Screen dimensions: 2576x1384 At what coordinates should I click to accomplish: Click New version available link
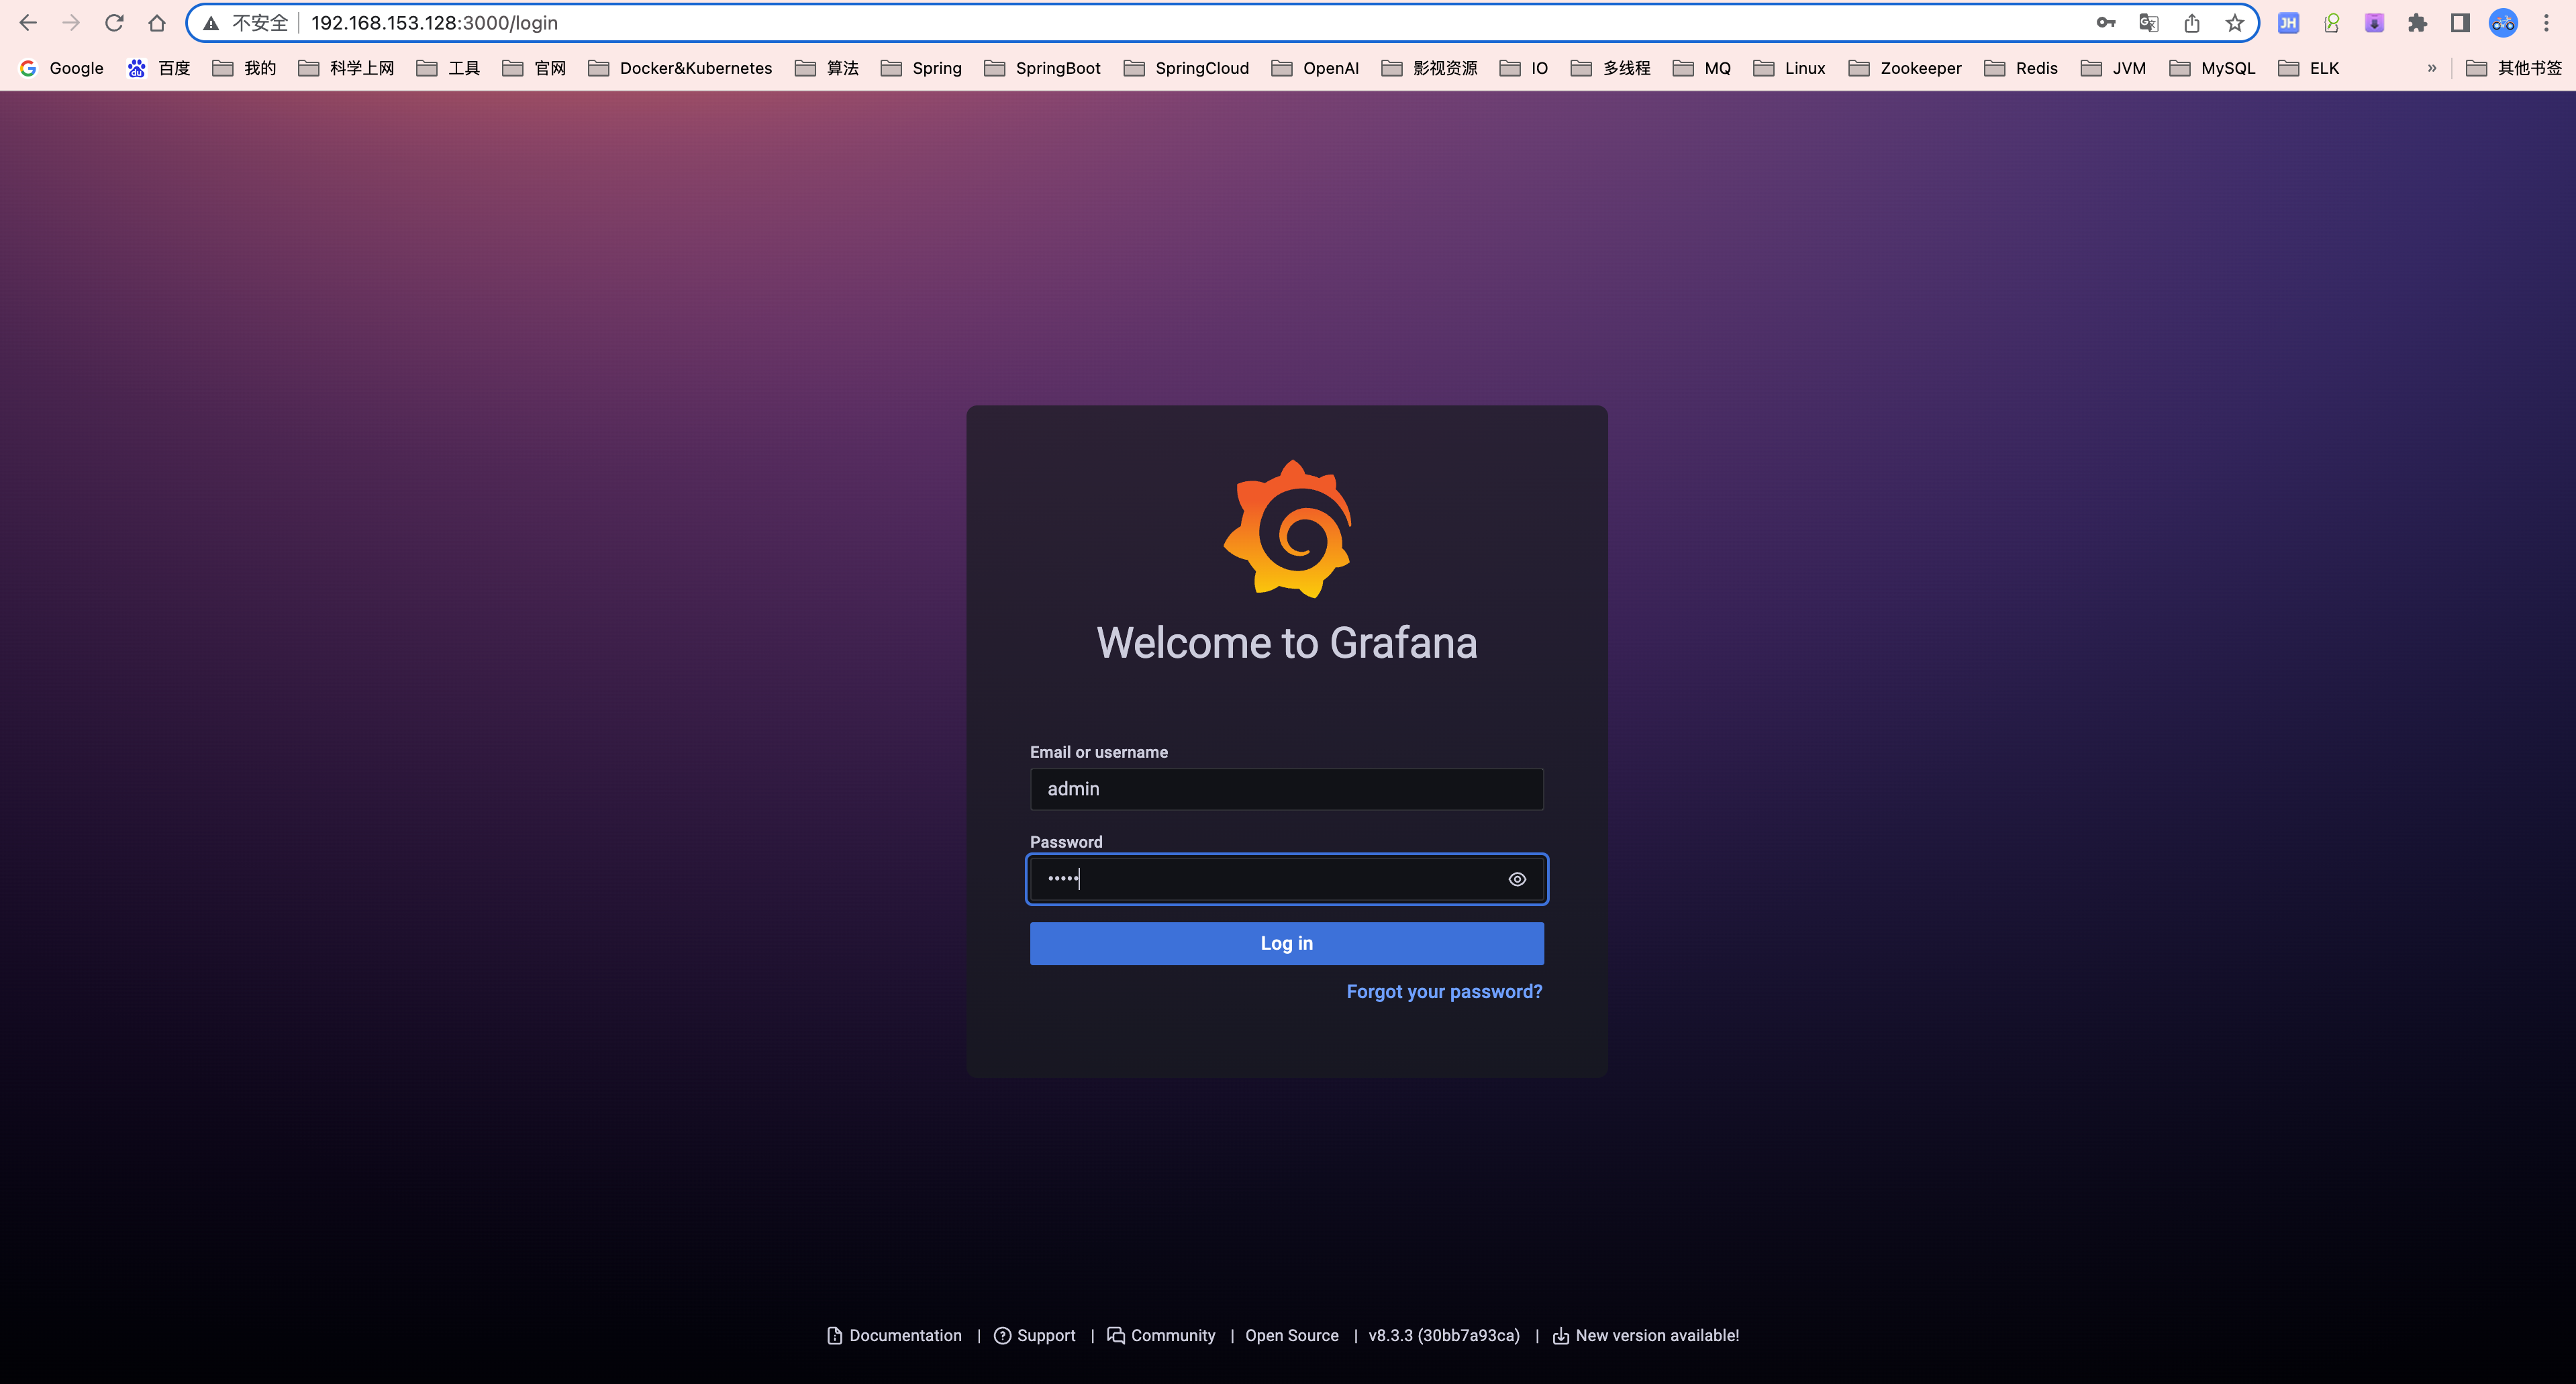(1646, 1335)
